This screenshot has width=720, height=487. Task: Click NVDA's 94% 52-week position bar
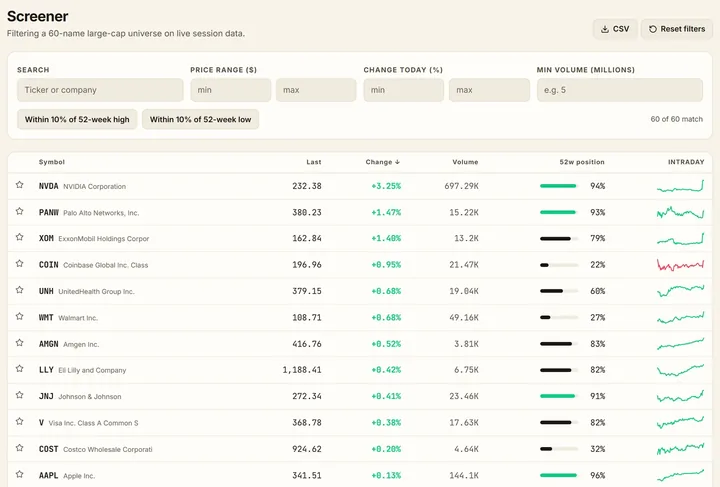tap(559, 186)
